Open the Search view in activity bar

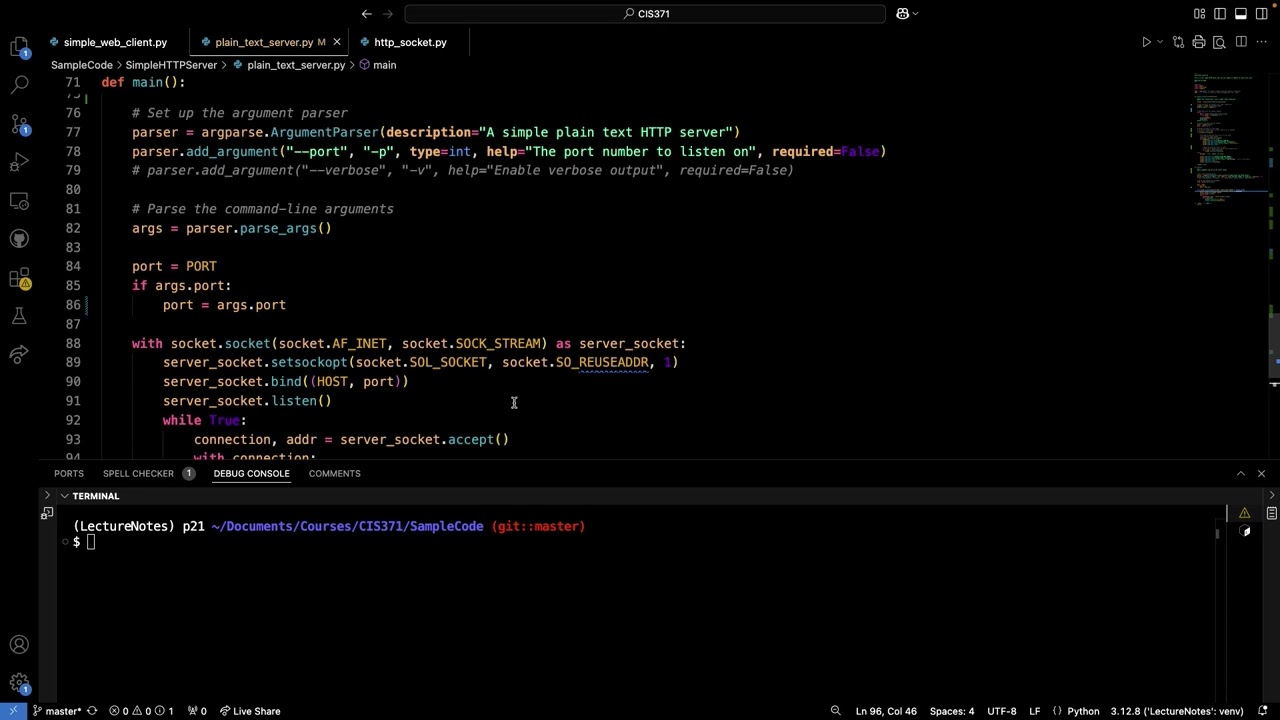tap(19, 85)
